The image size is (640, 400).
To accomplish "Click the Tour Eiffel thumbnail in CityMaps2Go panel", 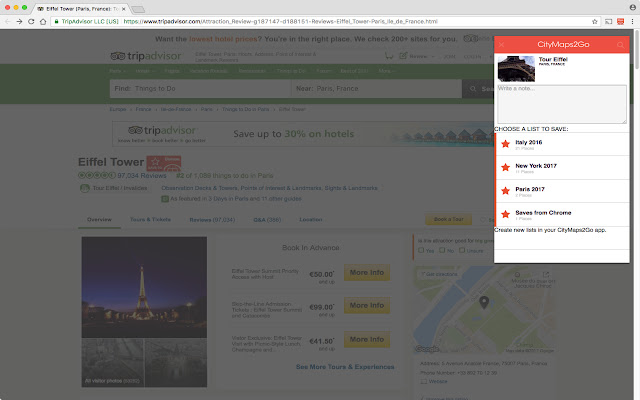I will pyautogui.click(x=516, y=69).
